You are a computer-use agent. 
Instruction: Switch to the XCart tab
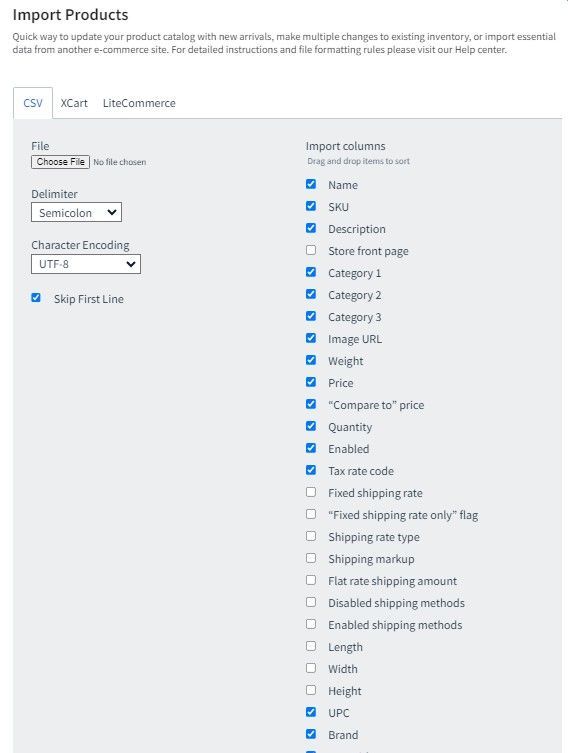point(74,103)
